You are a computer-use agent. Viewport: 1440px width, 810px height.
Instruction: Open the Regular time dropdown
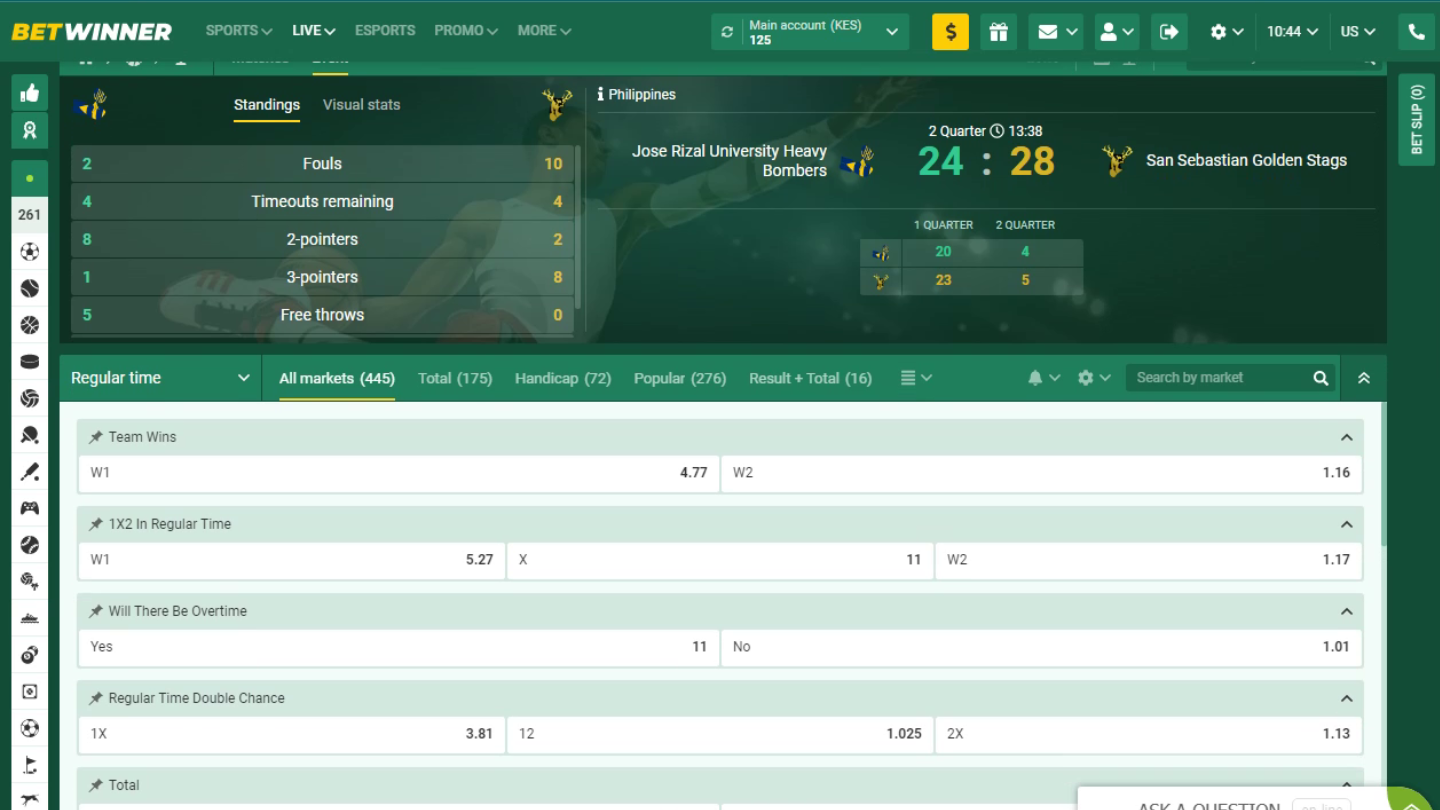[160, 378]
